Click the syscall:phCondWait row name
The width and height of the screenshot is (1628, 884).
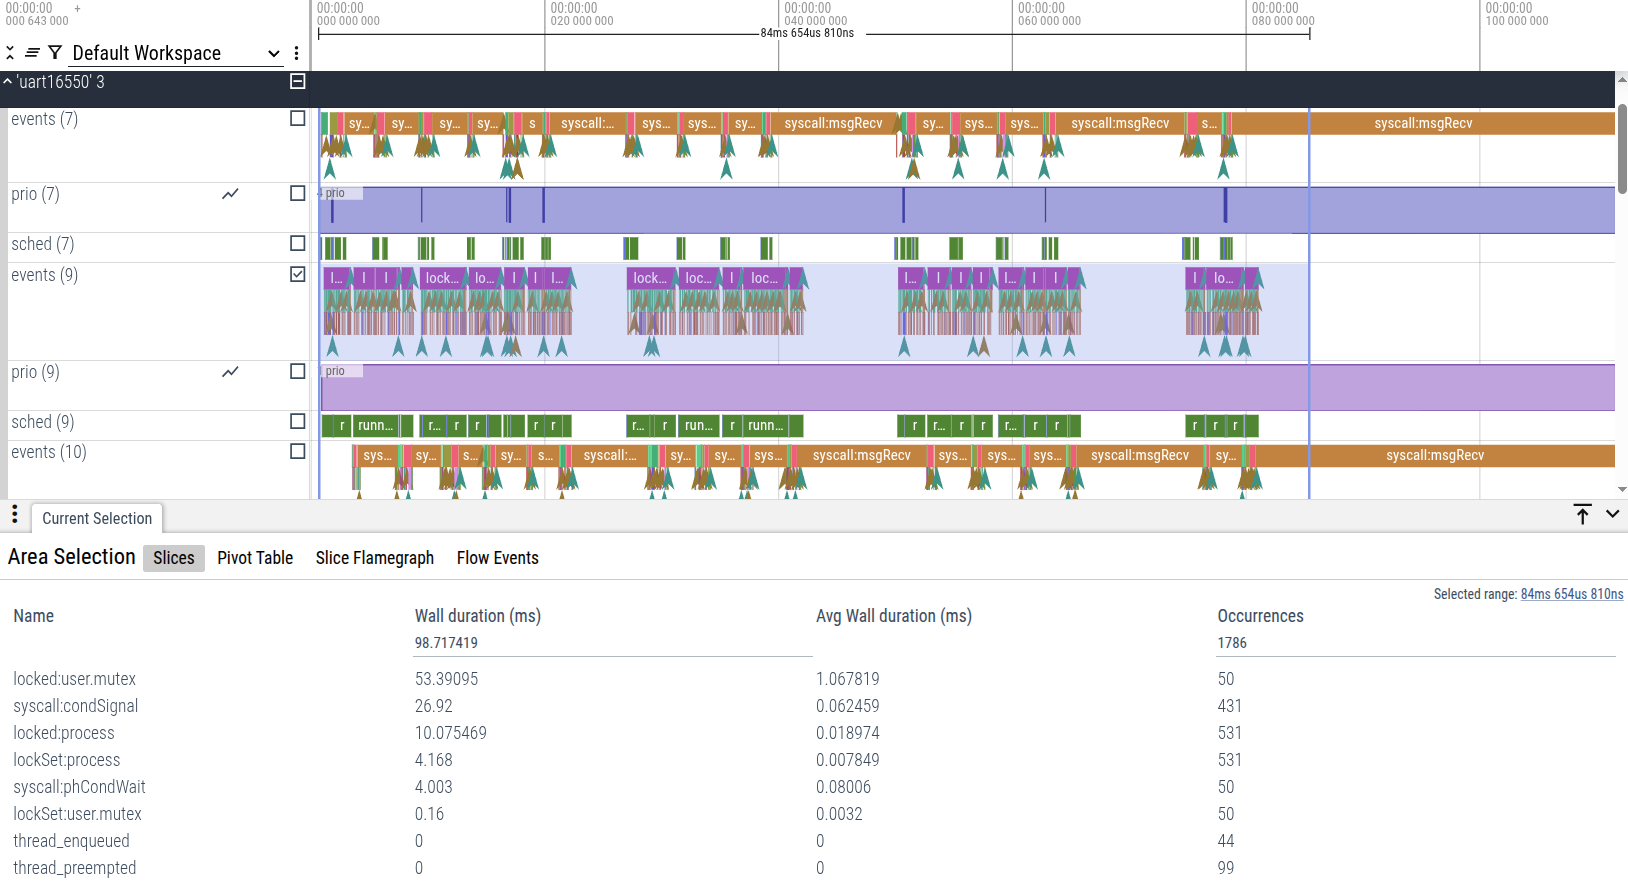[80, 787]
